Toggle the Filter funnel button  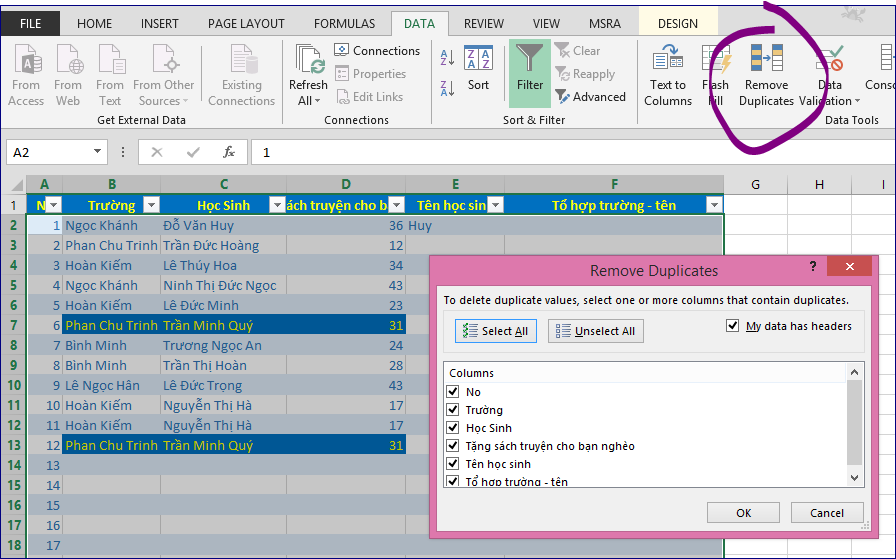click(530, 73)
